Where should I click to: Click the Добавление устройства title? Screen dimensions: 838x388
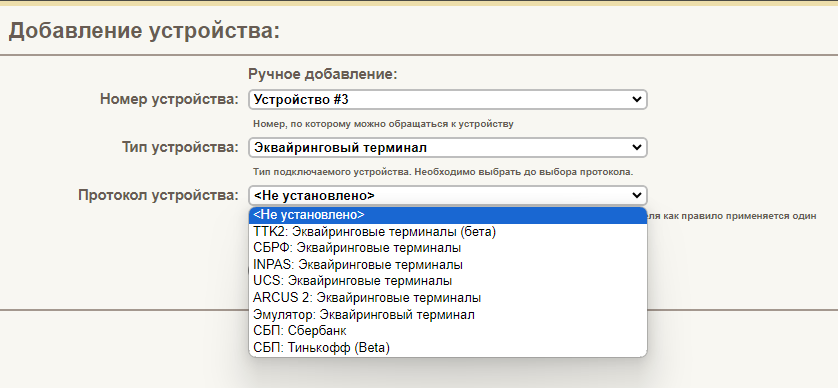[144, 31]
